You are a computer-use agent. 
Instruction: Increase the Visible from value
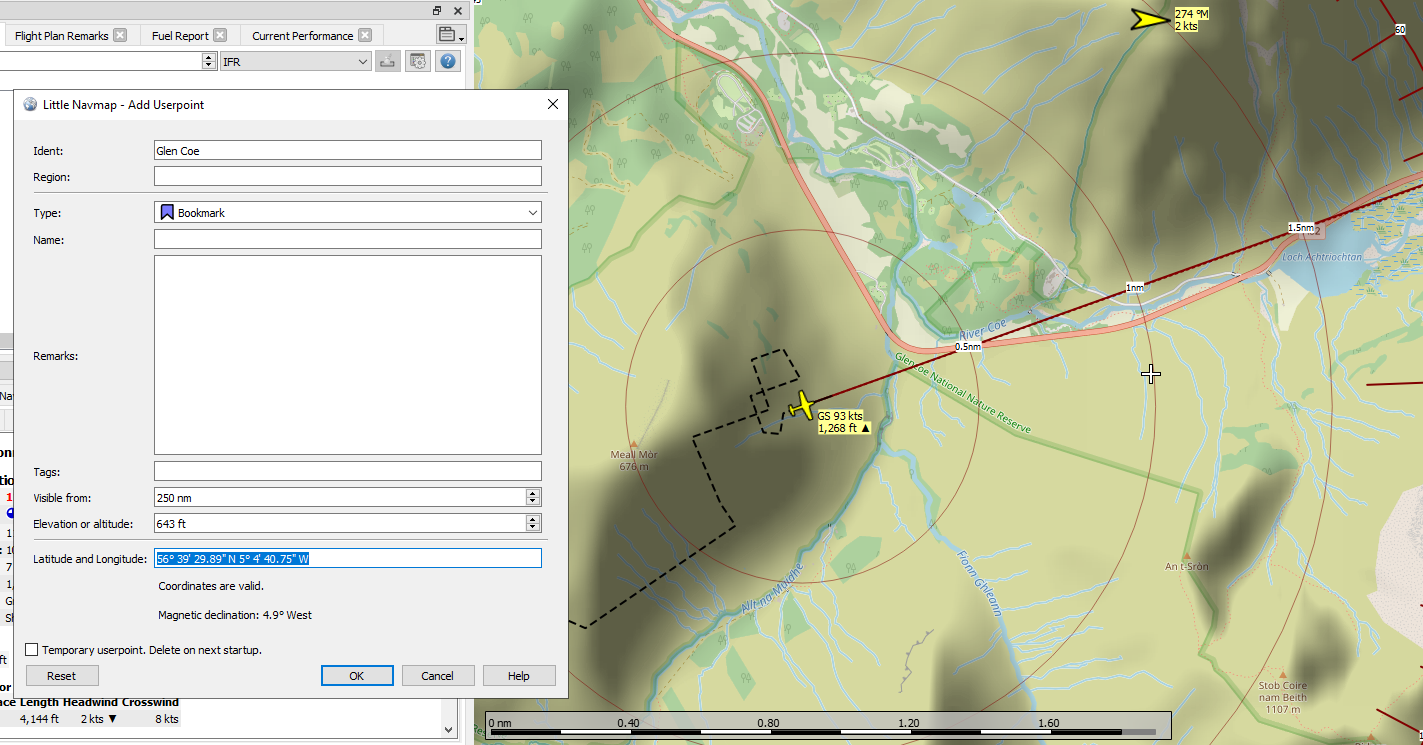pos(533,493)
